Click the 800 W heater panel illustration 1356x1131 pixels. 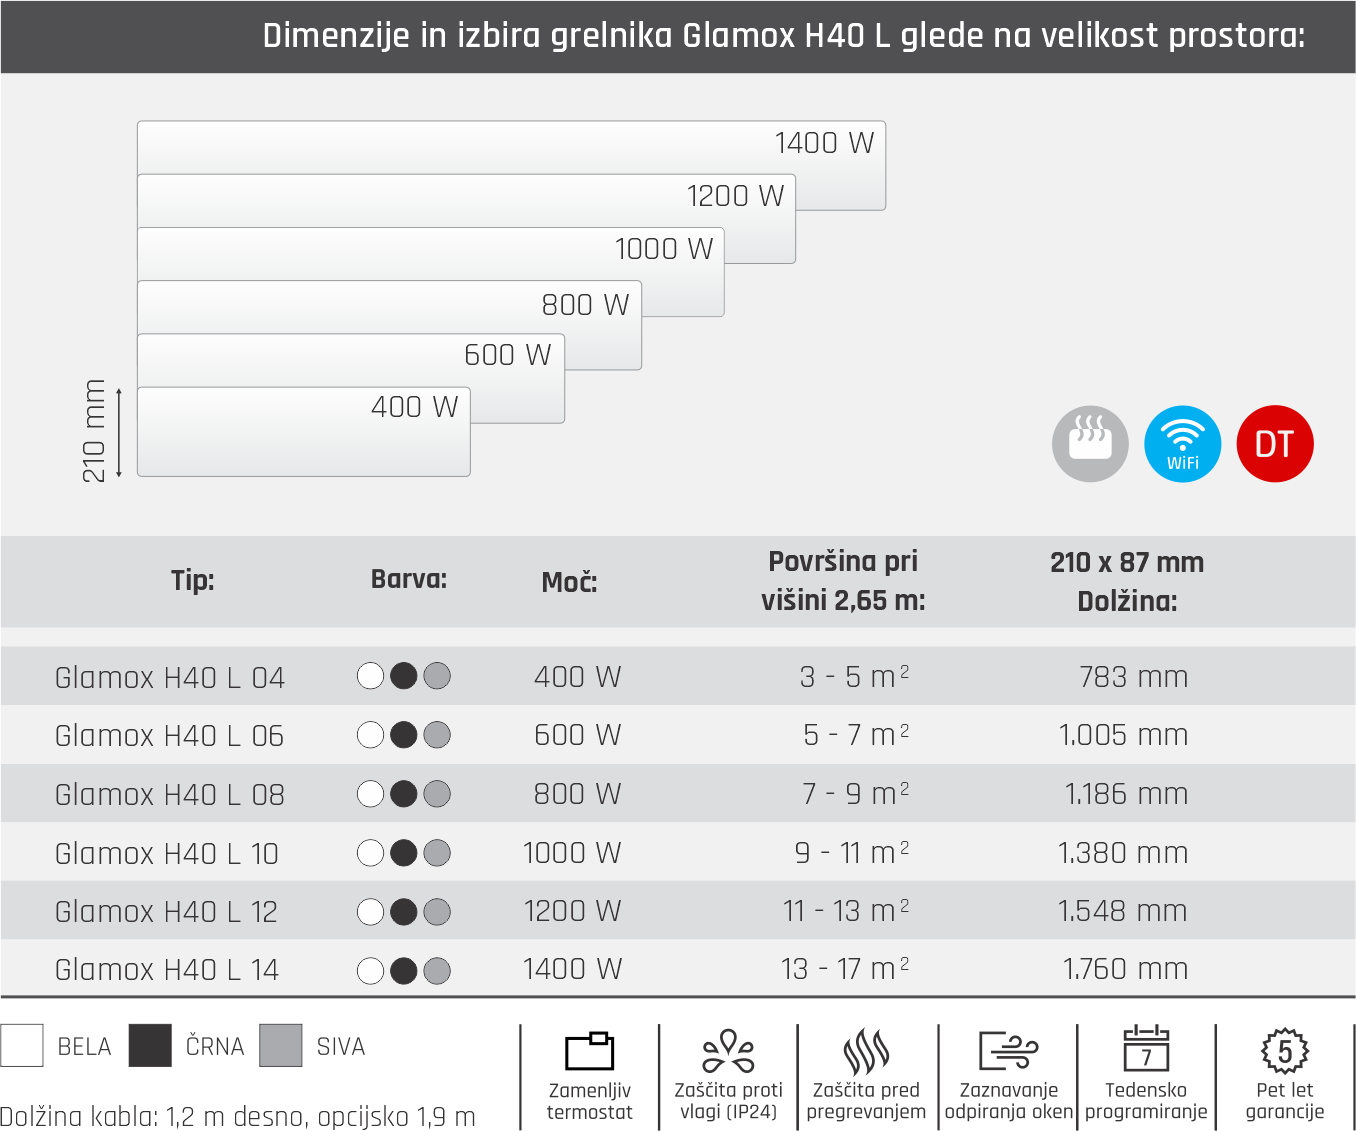point(389,307)
